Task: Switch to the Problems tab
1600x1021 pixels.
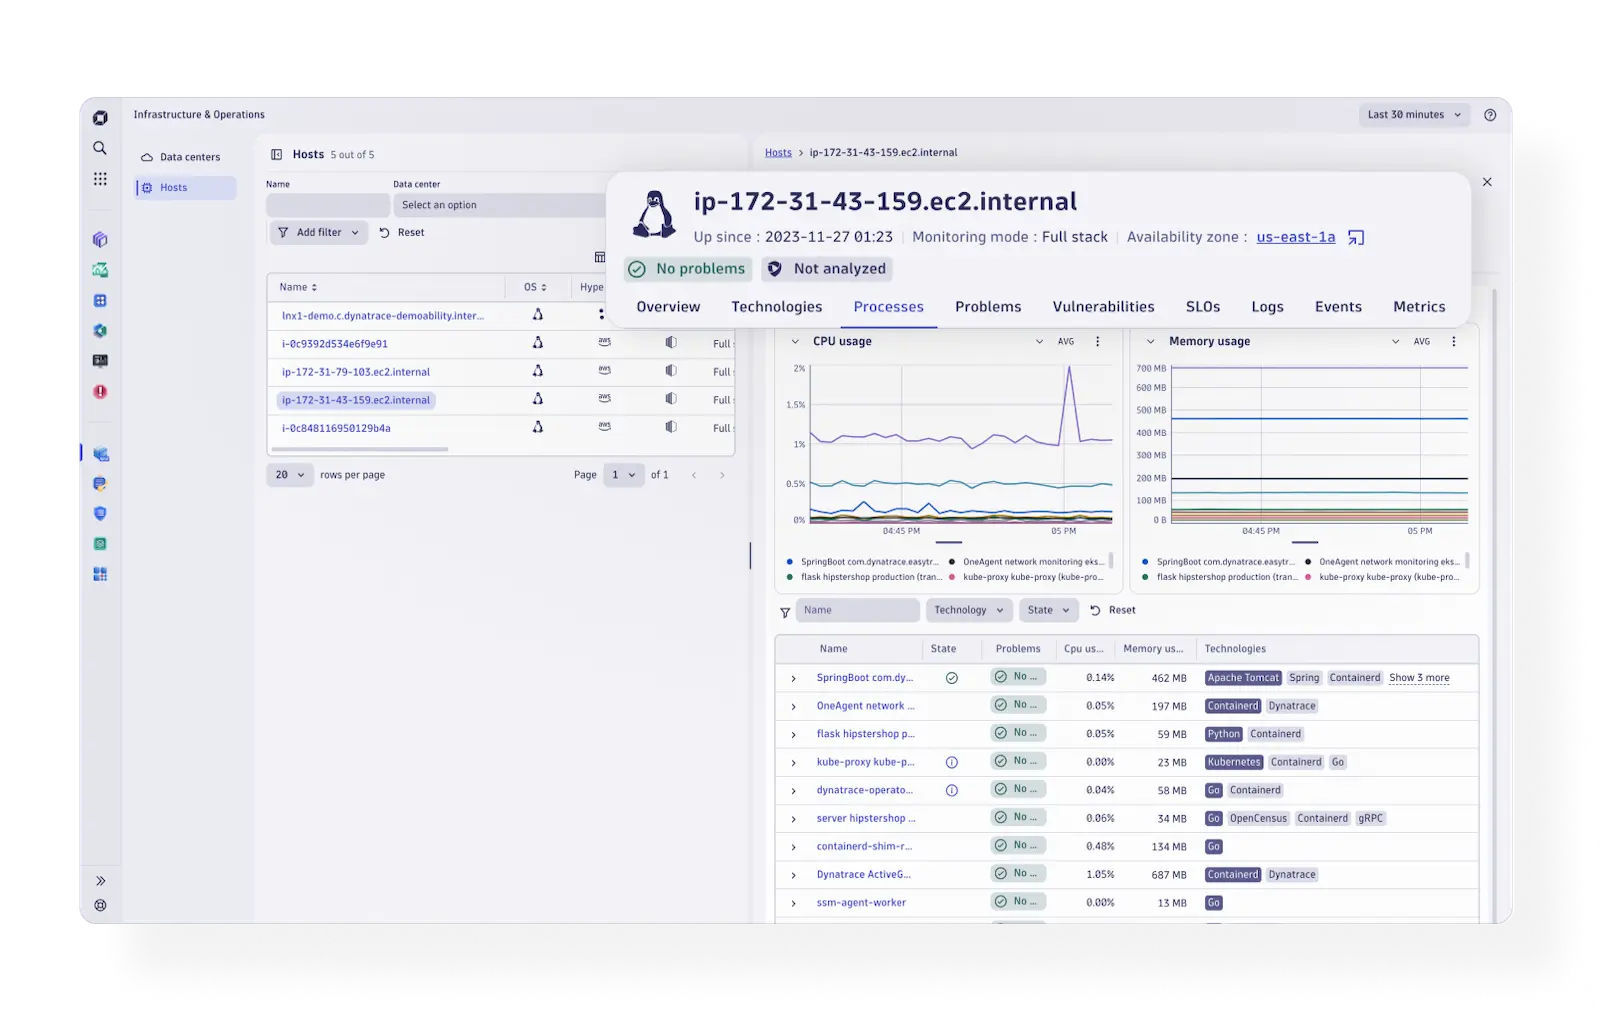Action: [x=988, y=307]
